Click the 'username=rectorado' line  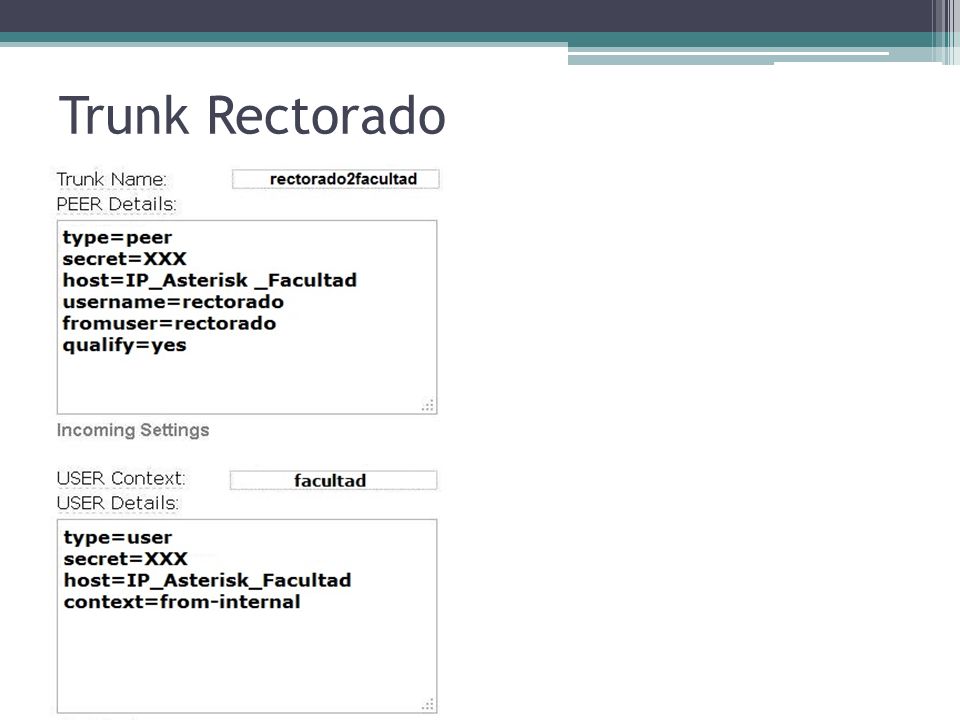(173, 302)
